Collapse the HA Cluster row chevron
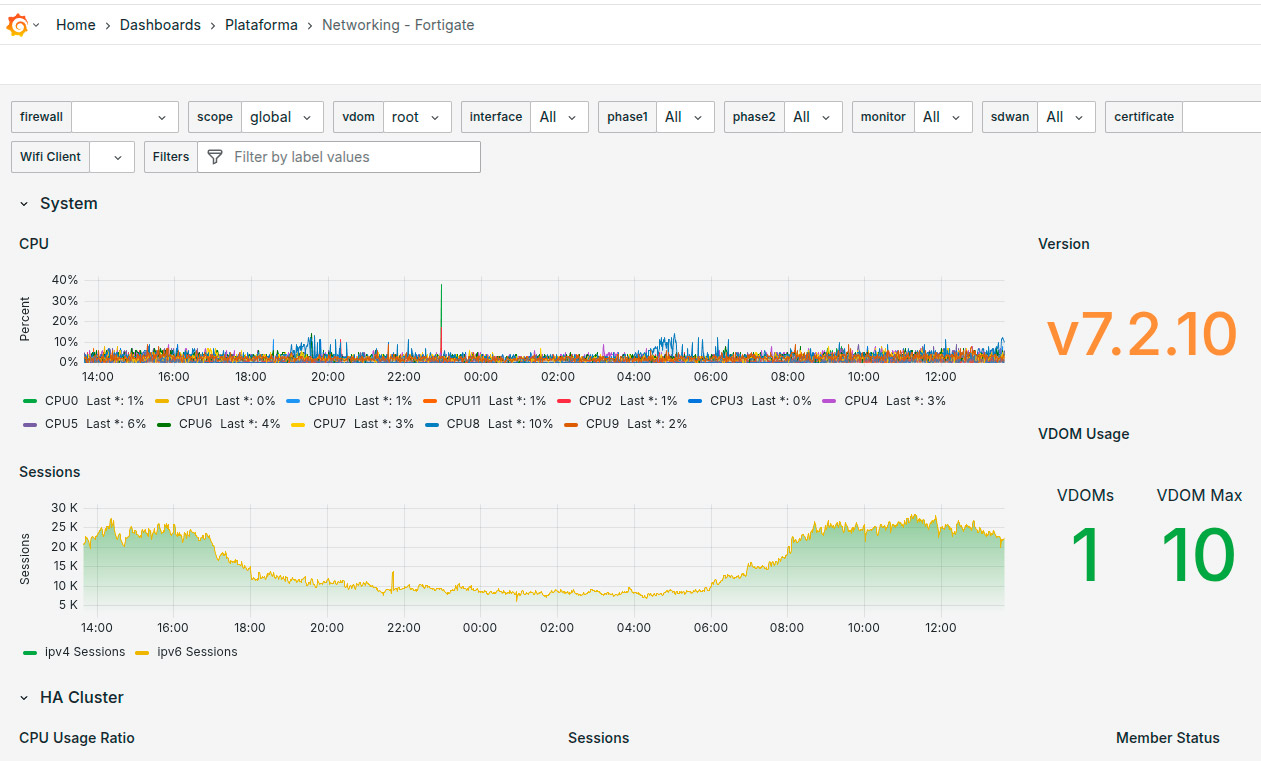1261x761 pixels. tap(25, 698)
